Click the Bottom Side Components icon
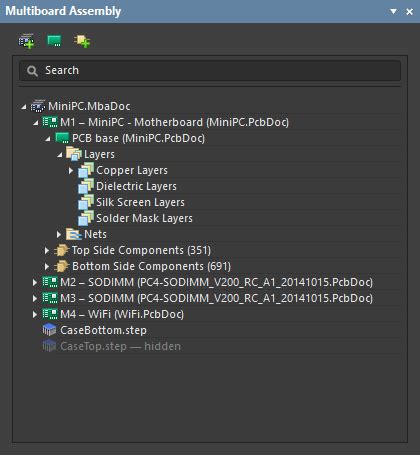This screenshot has height=455, width=420. pyautogui.click(x=62, y=266)
